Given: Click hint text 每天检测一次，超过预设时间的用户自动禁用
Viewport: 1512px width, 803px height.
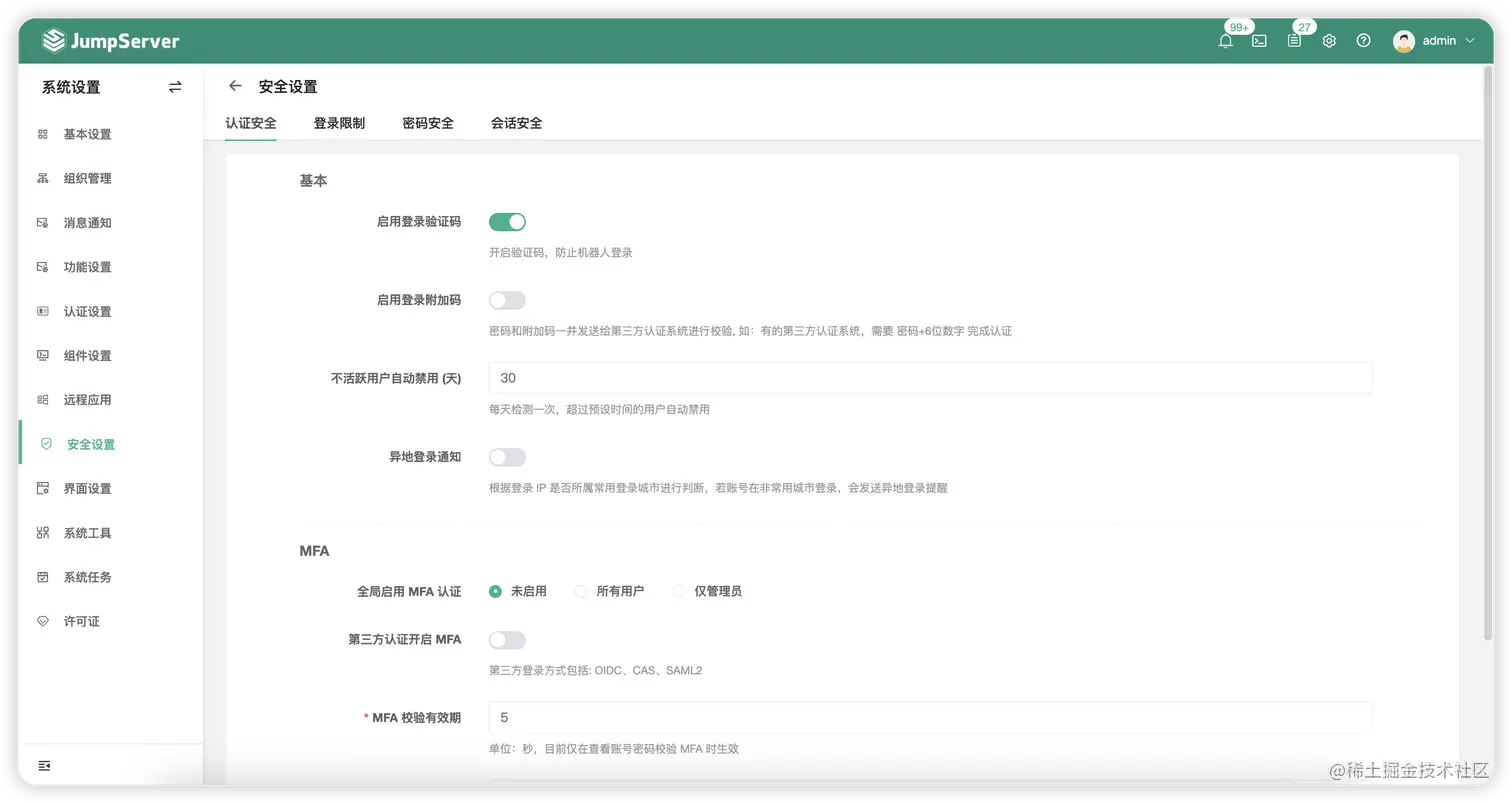Looking at the screenshot, I should (x=599, y=409).
